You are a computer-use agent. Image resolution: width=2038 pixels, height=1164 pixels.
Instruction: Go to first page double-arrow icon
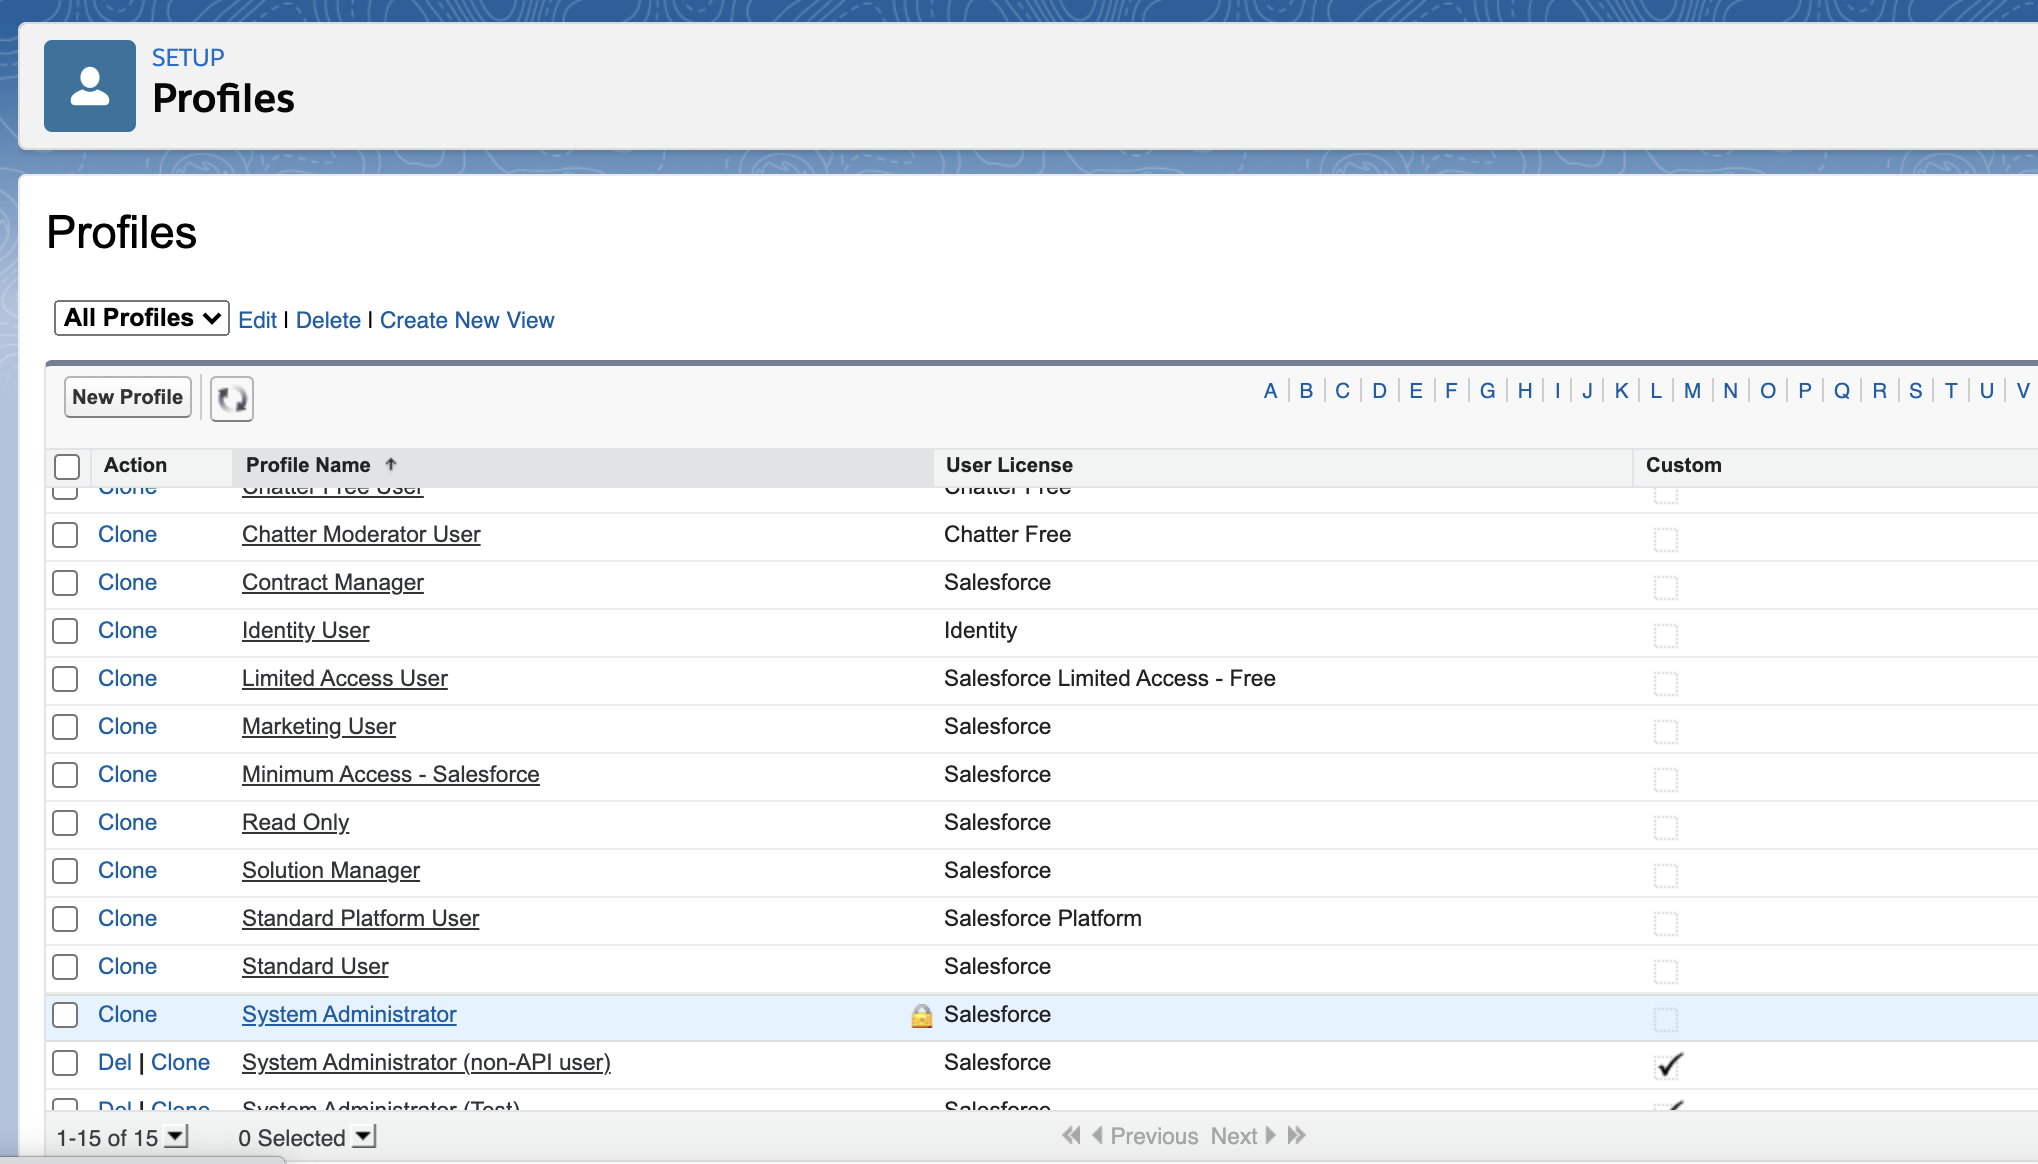click(x=1071, y=1135)
